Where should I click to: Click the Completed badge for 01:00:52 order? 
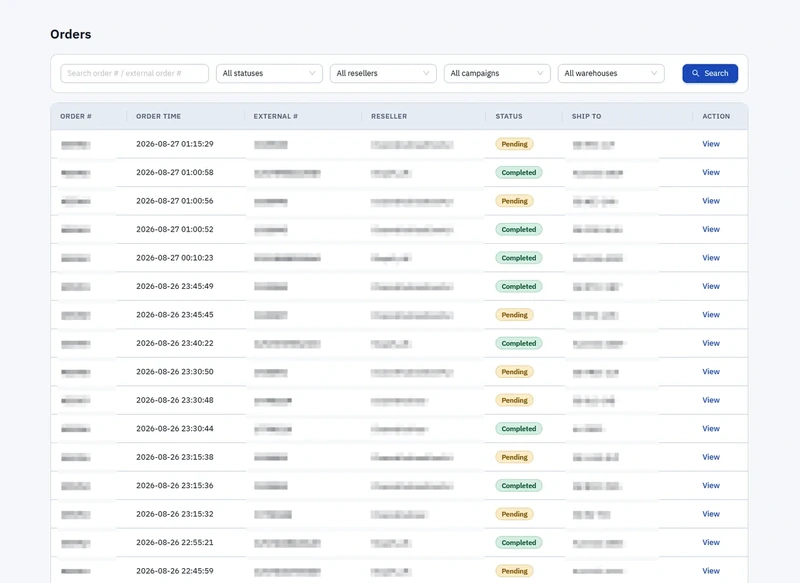(518, 230)
